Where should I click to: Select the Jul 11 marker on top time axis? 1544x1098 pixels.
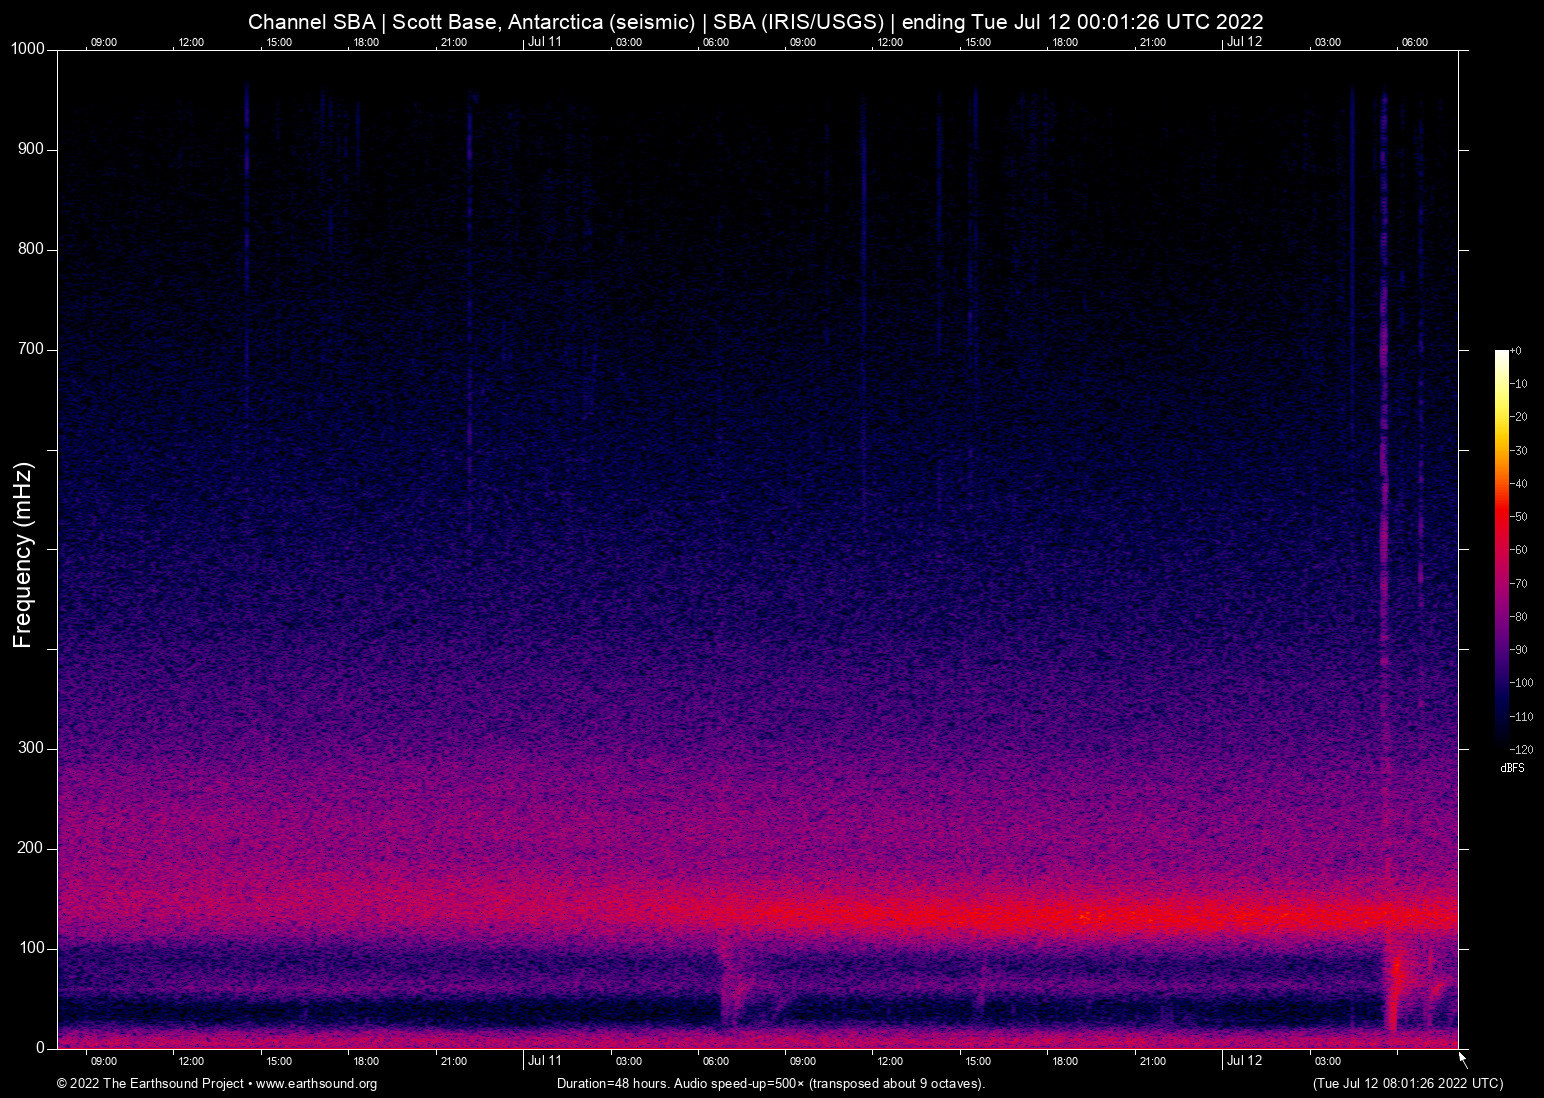tap(545, 42)
